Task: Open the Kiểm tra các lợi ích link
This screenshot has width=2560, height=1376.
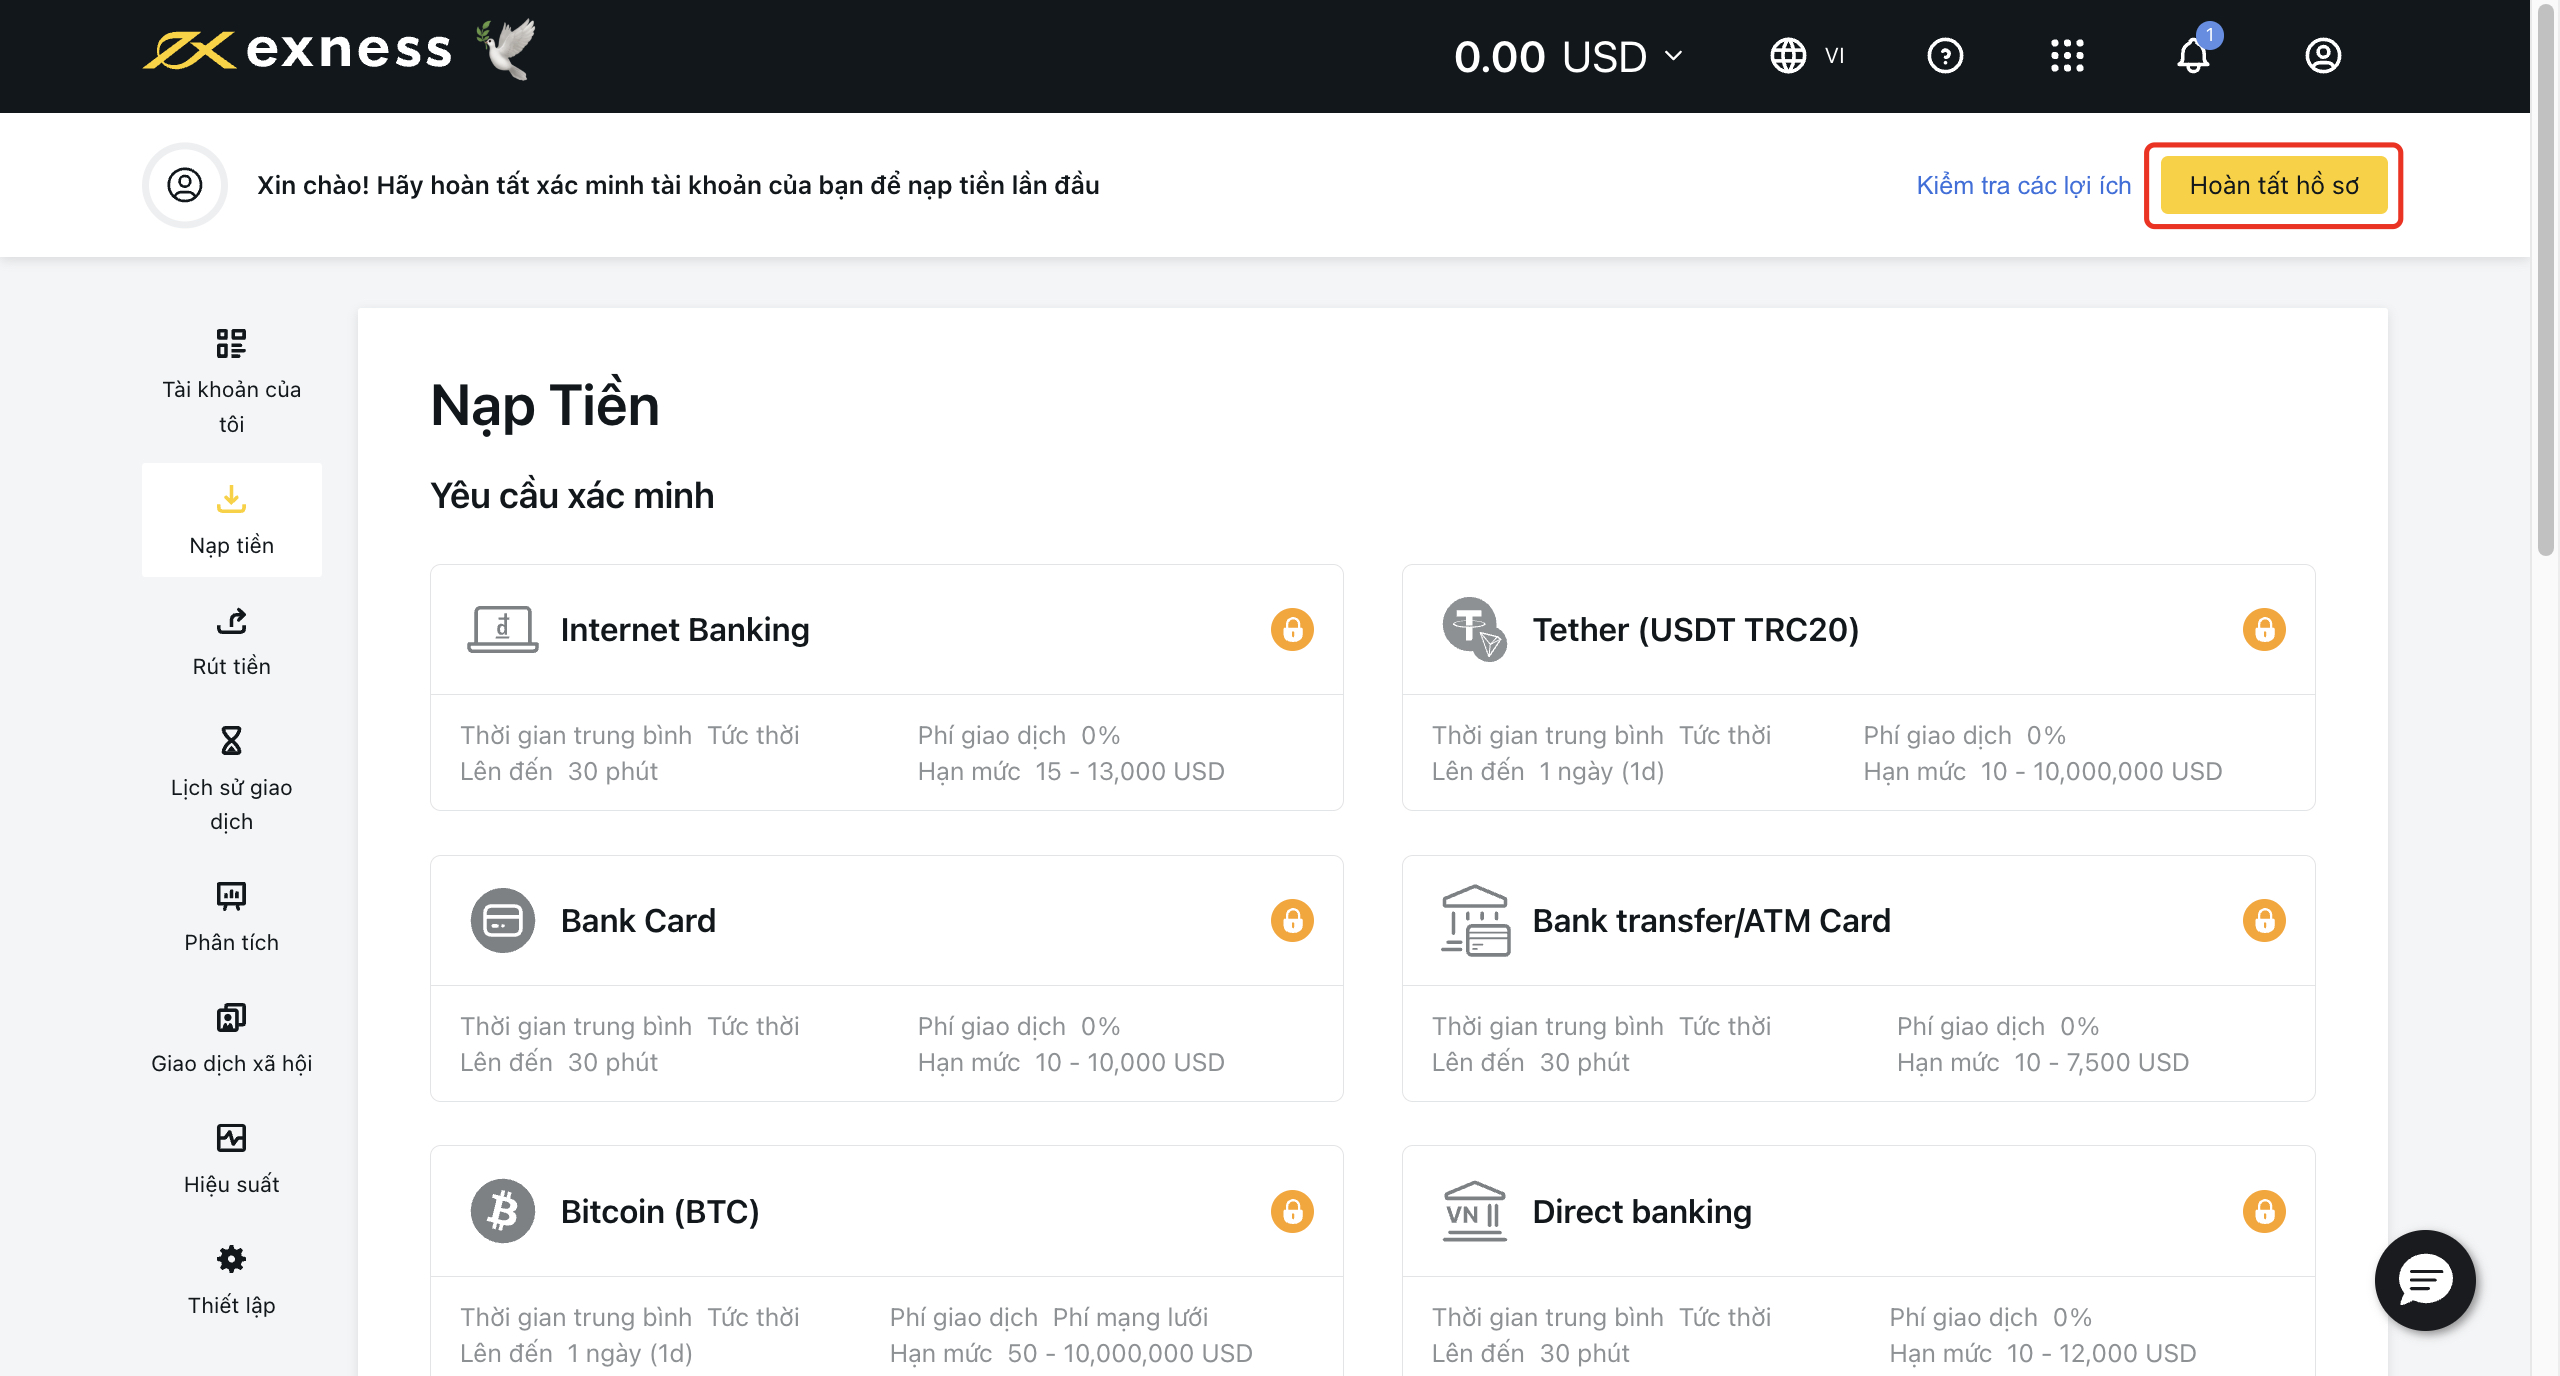Action: pos(2024,185)
